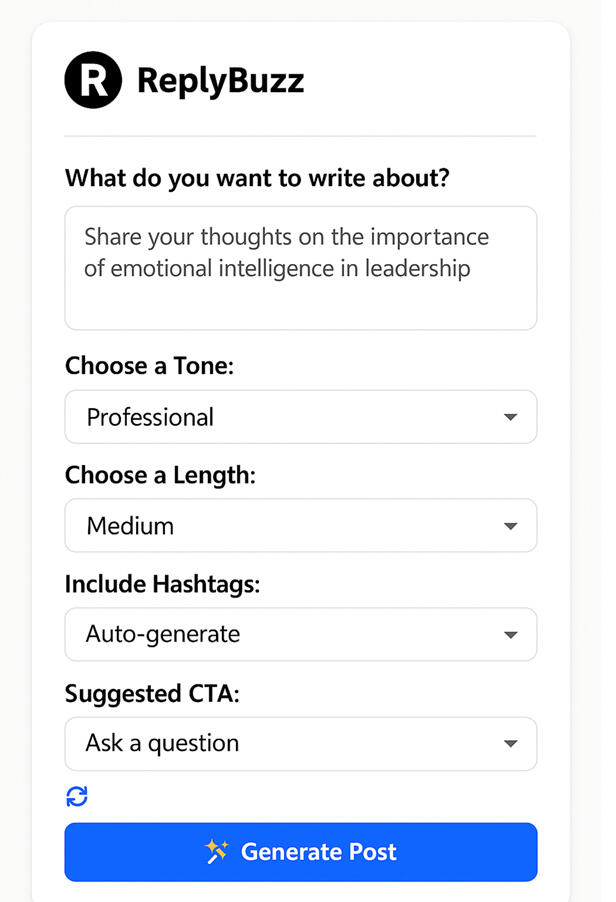This screenshot has width=616, height=902.
Task: Click the "Suggested CTA:" label
Action: (152, 693)
